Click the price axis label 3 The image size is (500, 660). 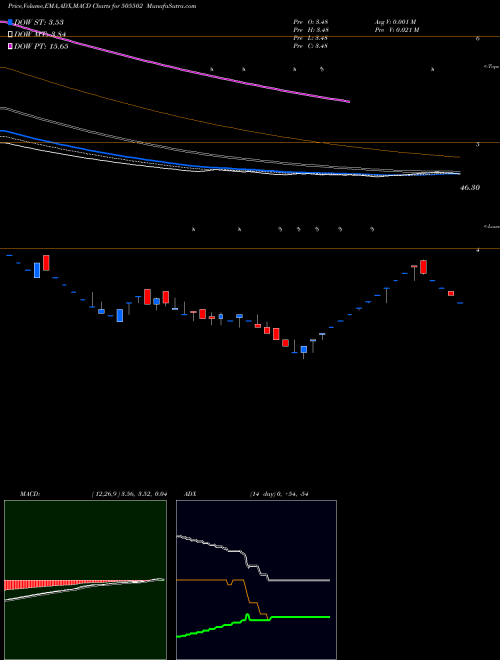477,144
